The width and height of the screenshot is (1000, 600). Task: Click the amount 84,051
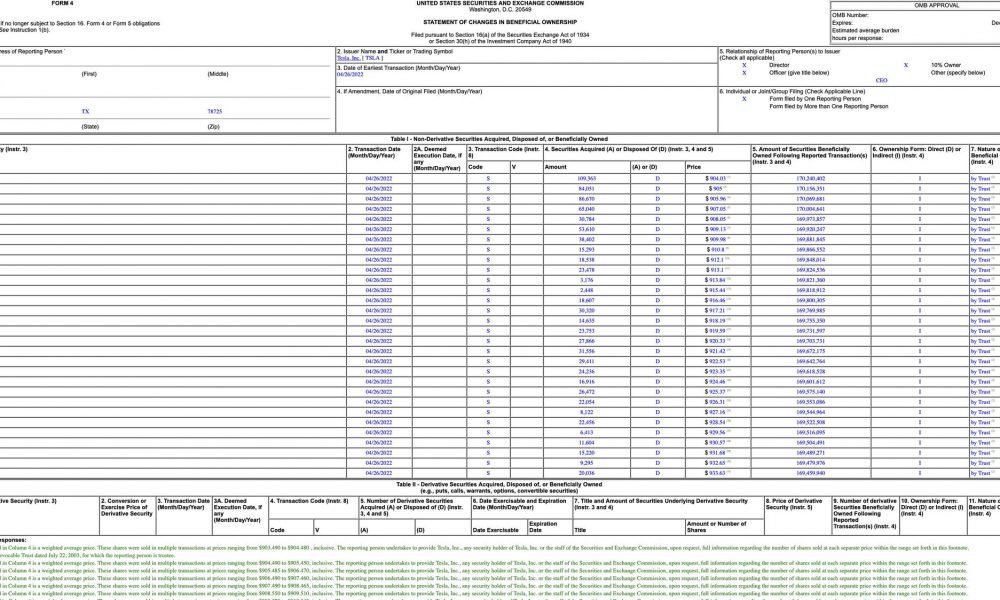pyautogui.click(x=586, y=189)
